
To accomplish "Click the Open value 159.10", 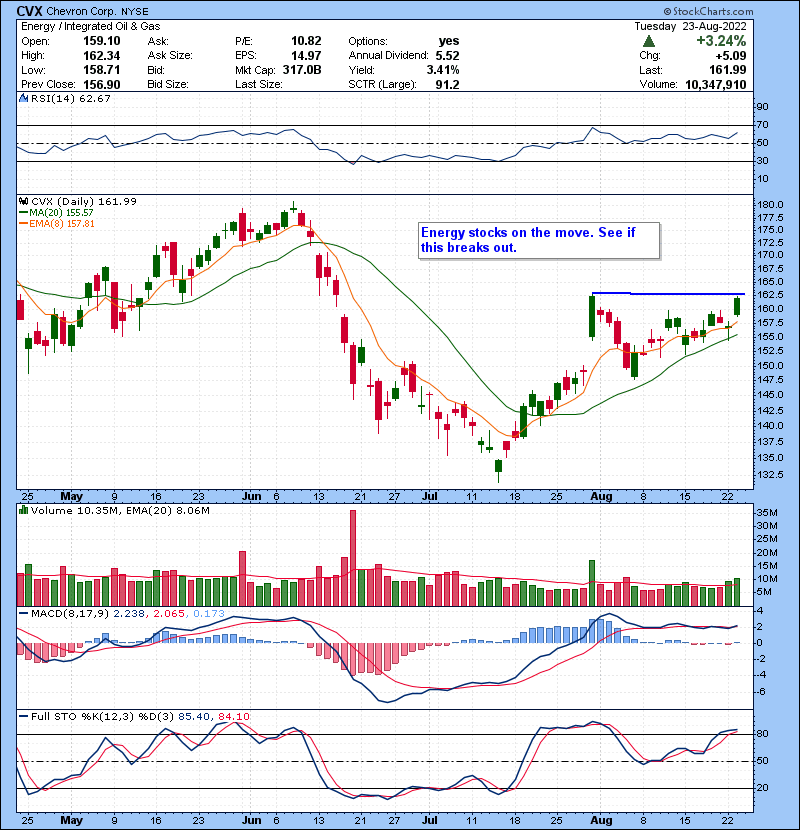I will click(x=102, y=41).
